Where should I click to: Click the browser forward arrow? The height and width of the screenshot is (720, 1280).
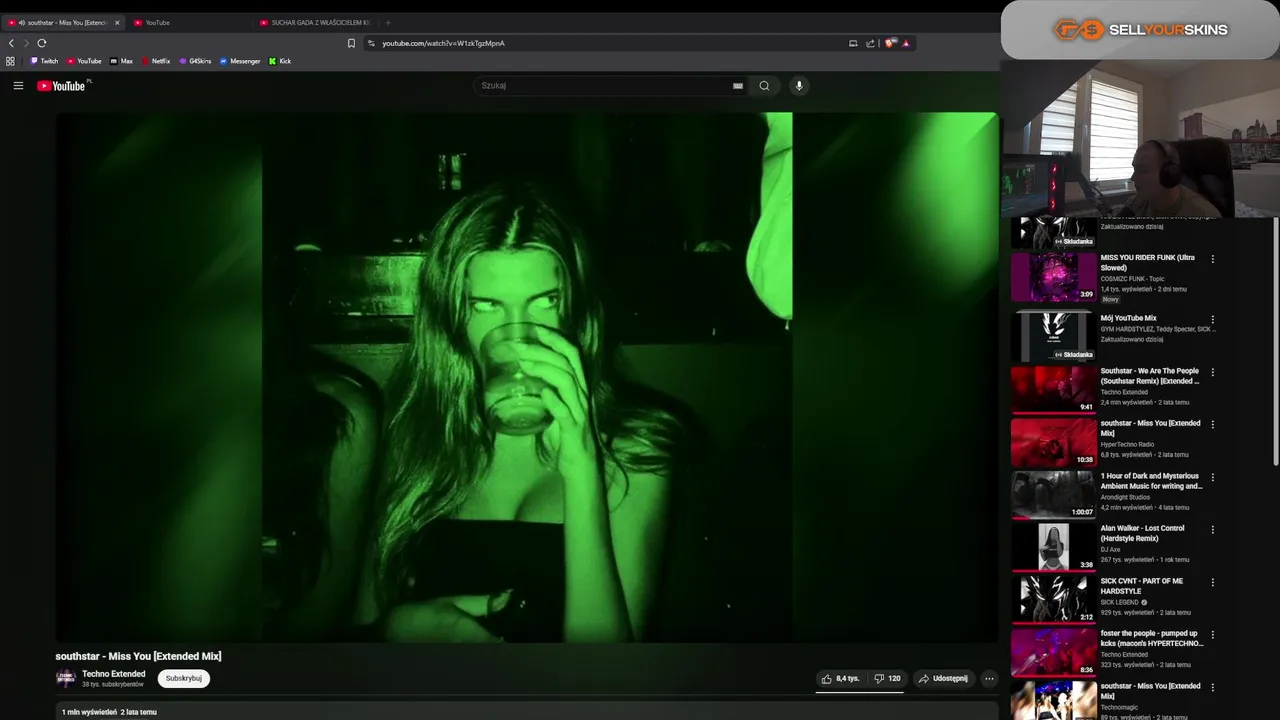26,43
